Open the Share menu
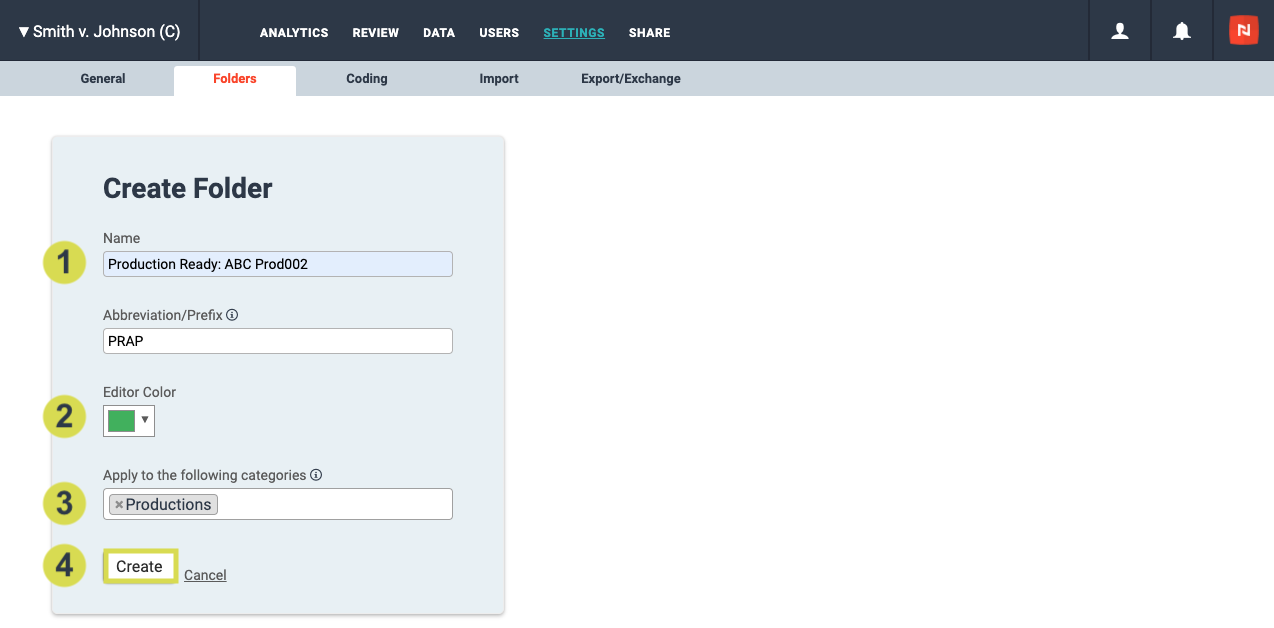 [649, 33]
